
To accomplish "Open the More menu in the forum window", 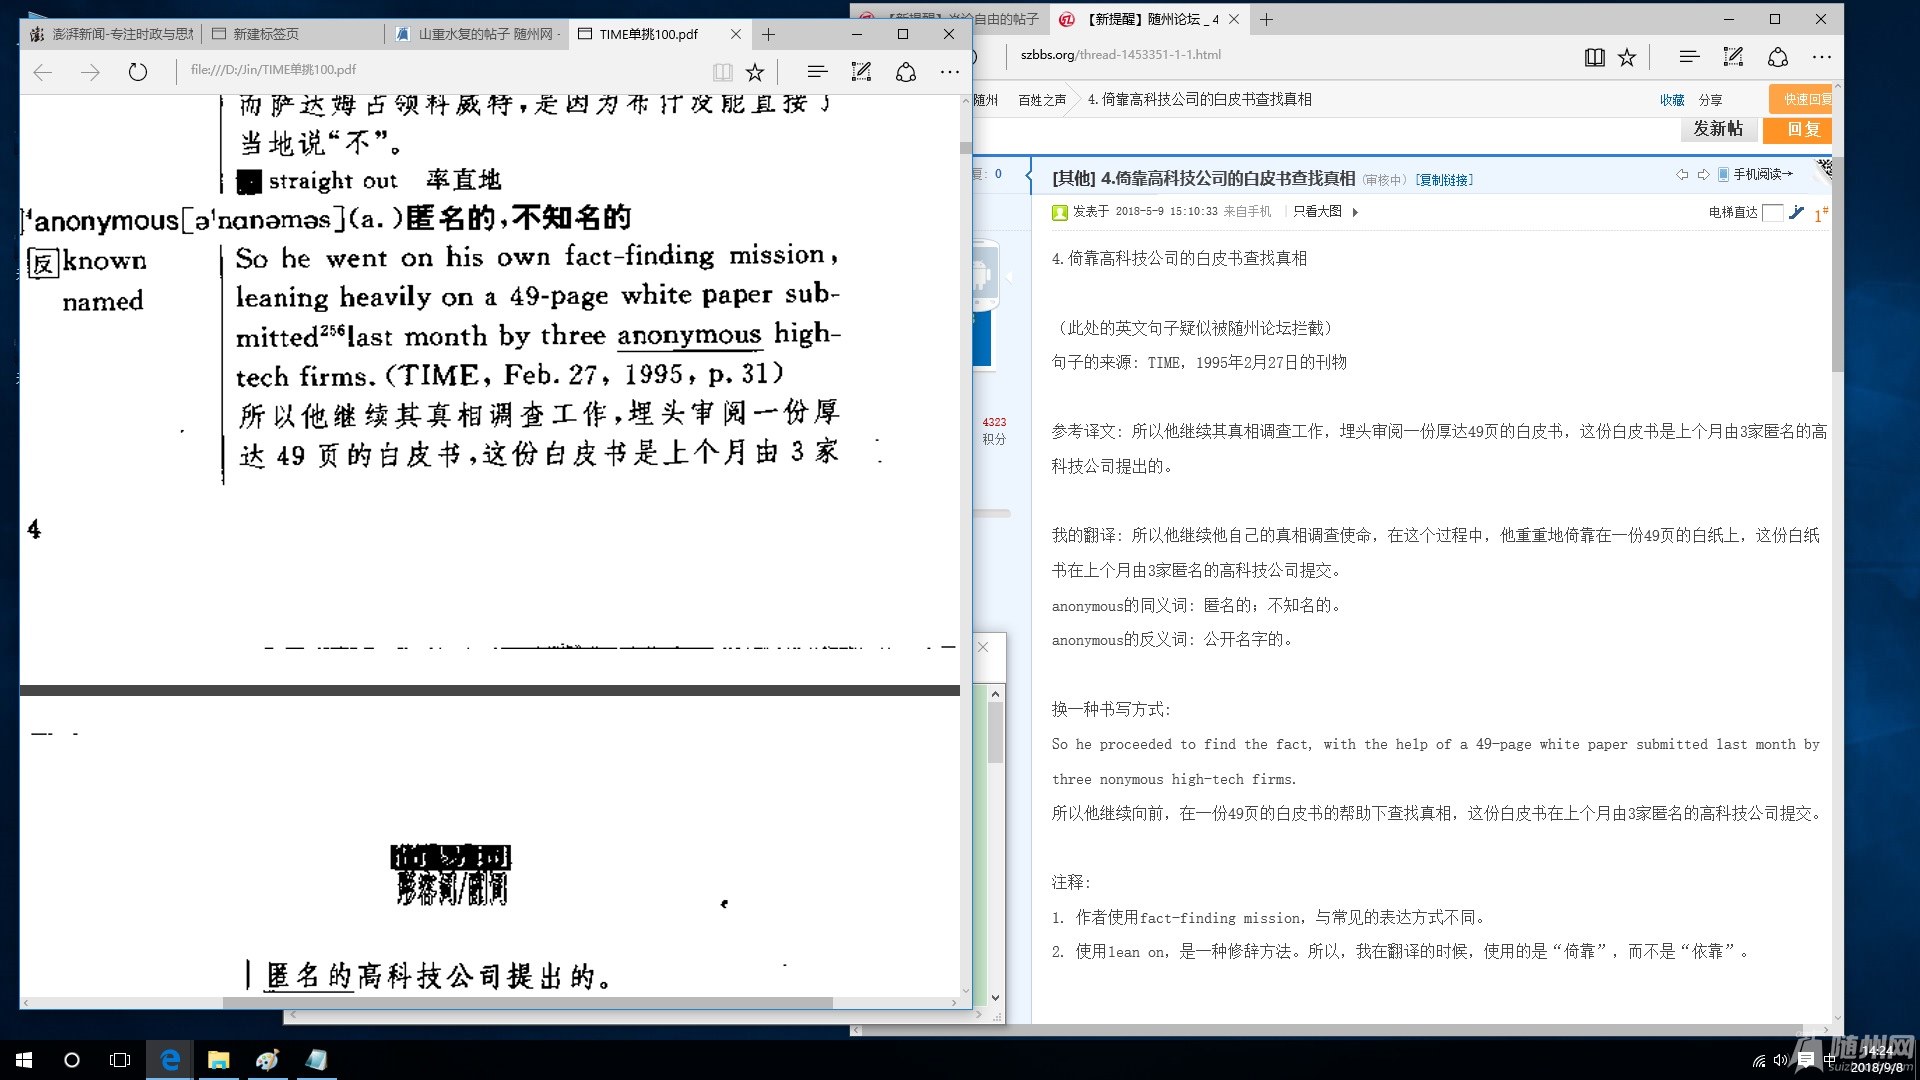I will click(x=1822, y=57).
